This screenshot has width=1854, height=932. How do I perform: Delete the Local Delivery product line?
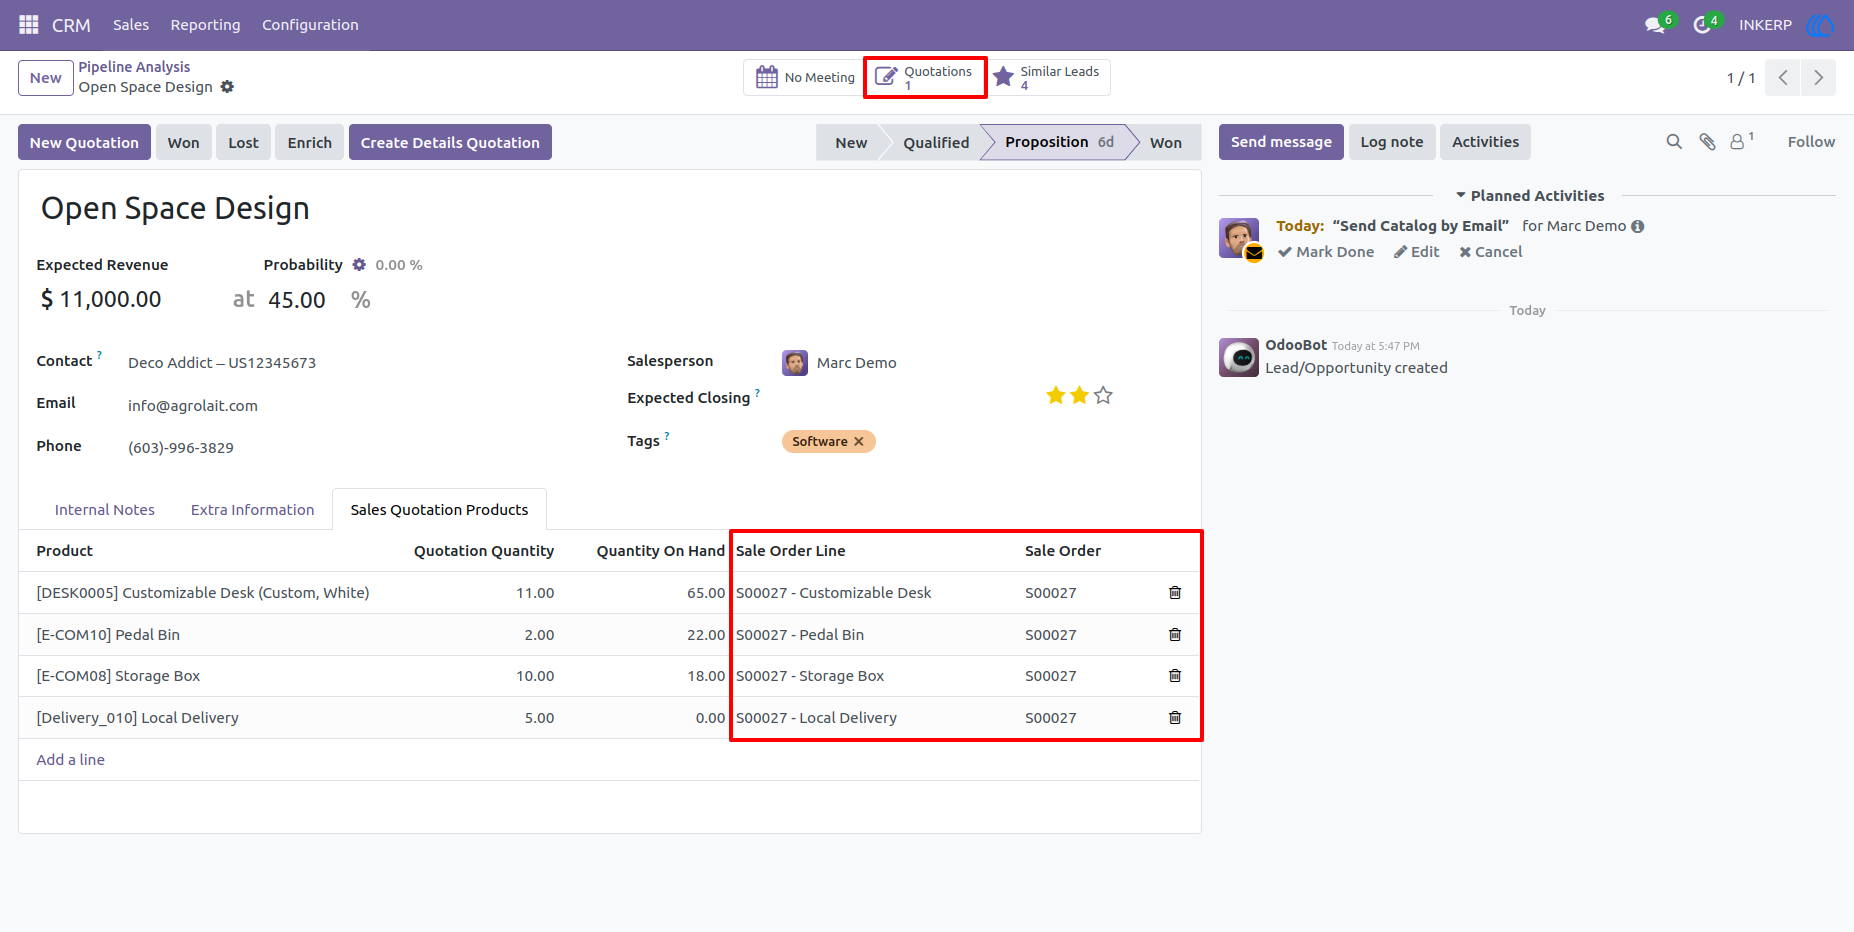tap(1175, 718)
